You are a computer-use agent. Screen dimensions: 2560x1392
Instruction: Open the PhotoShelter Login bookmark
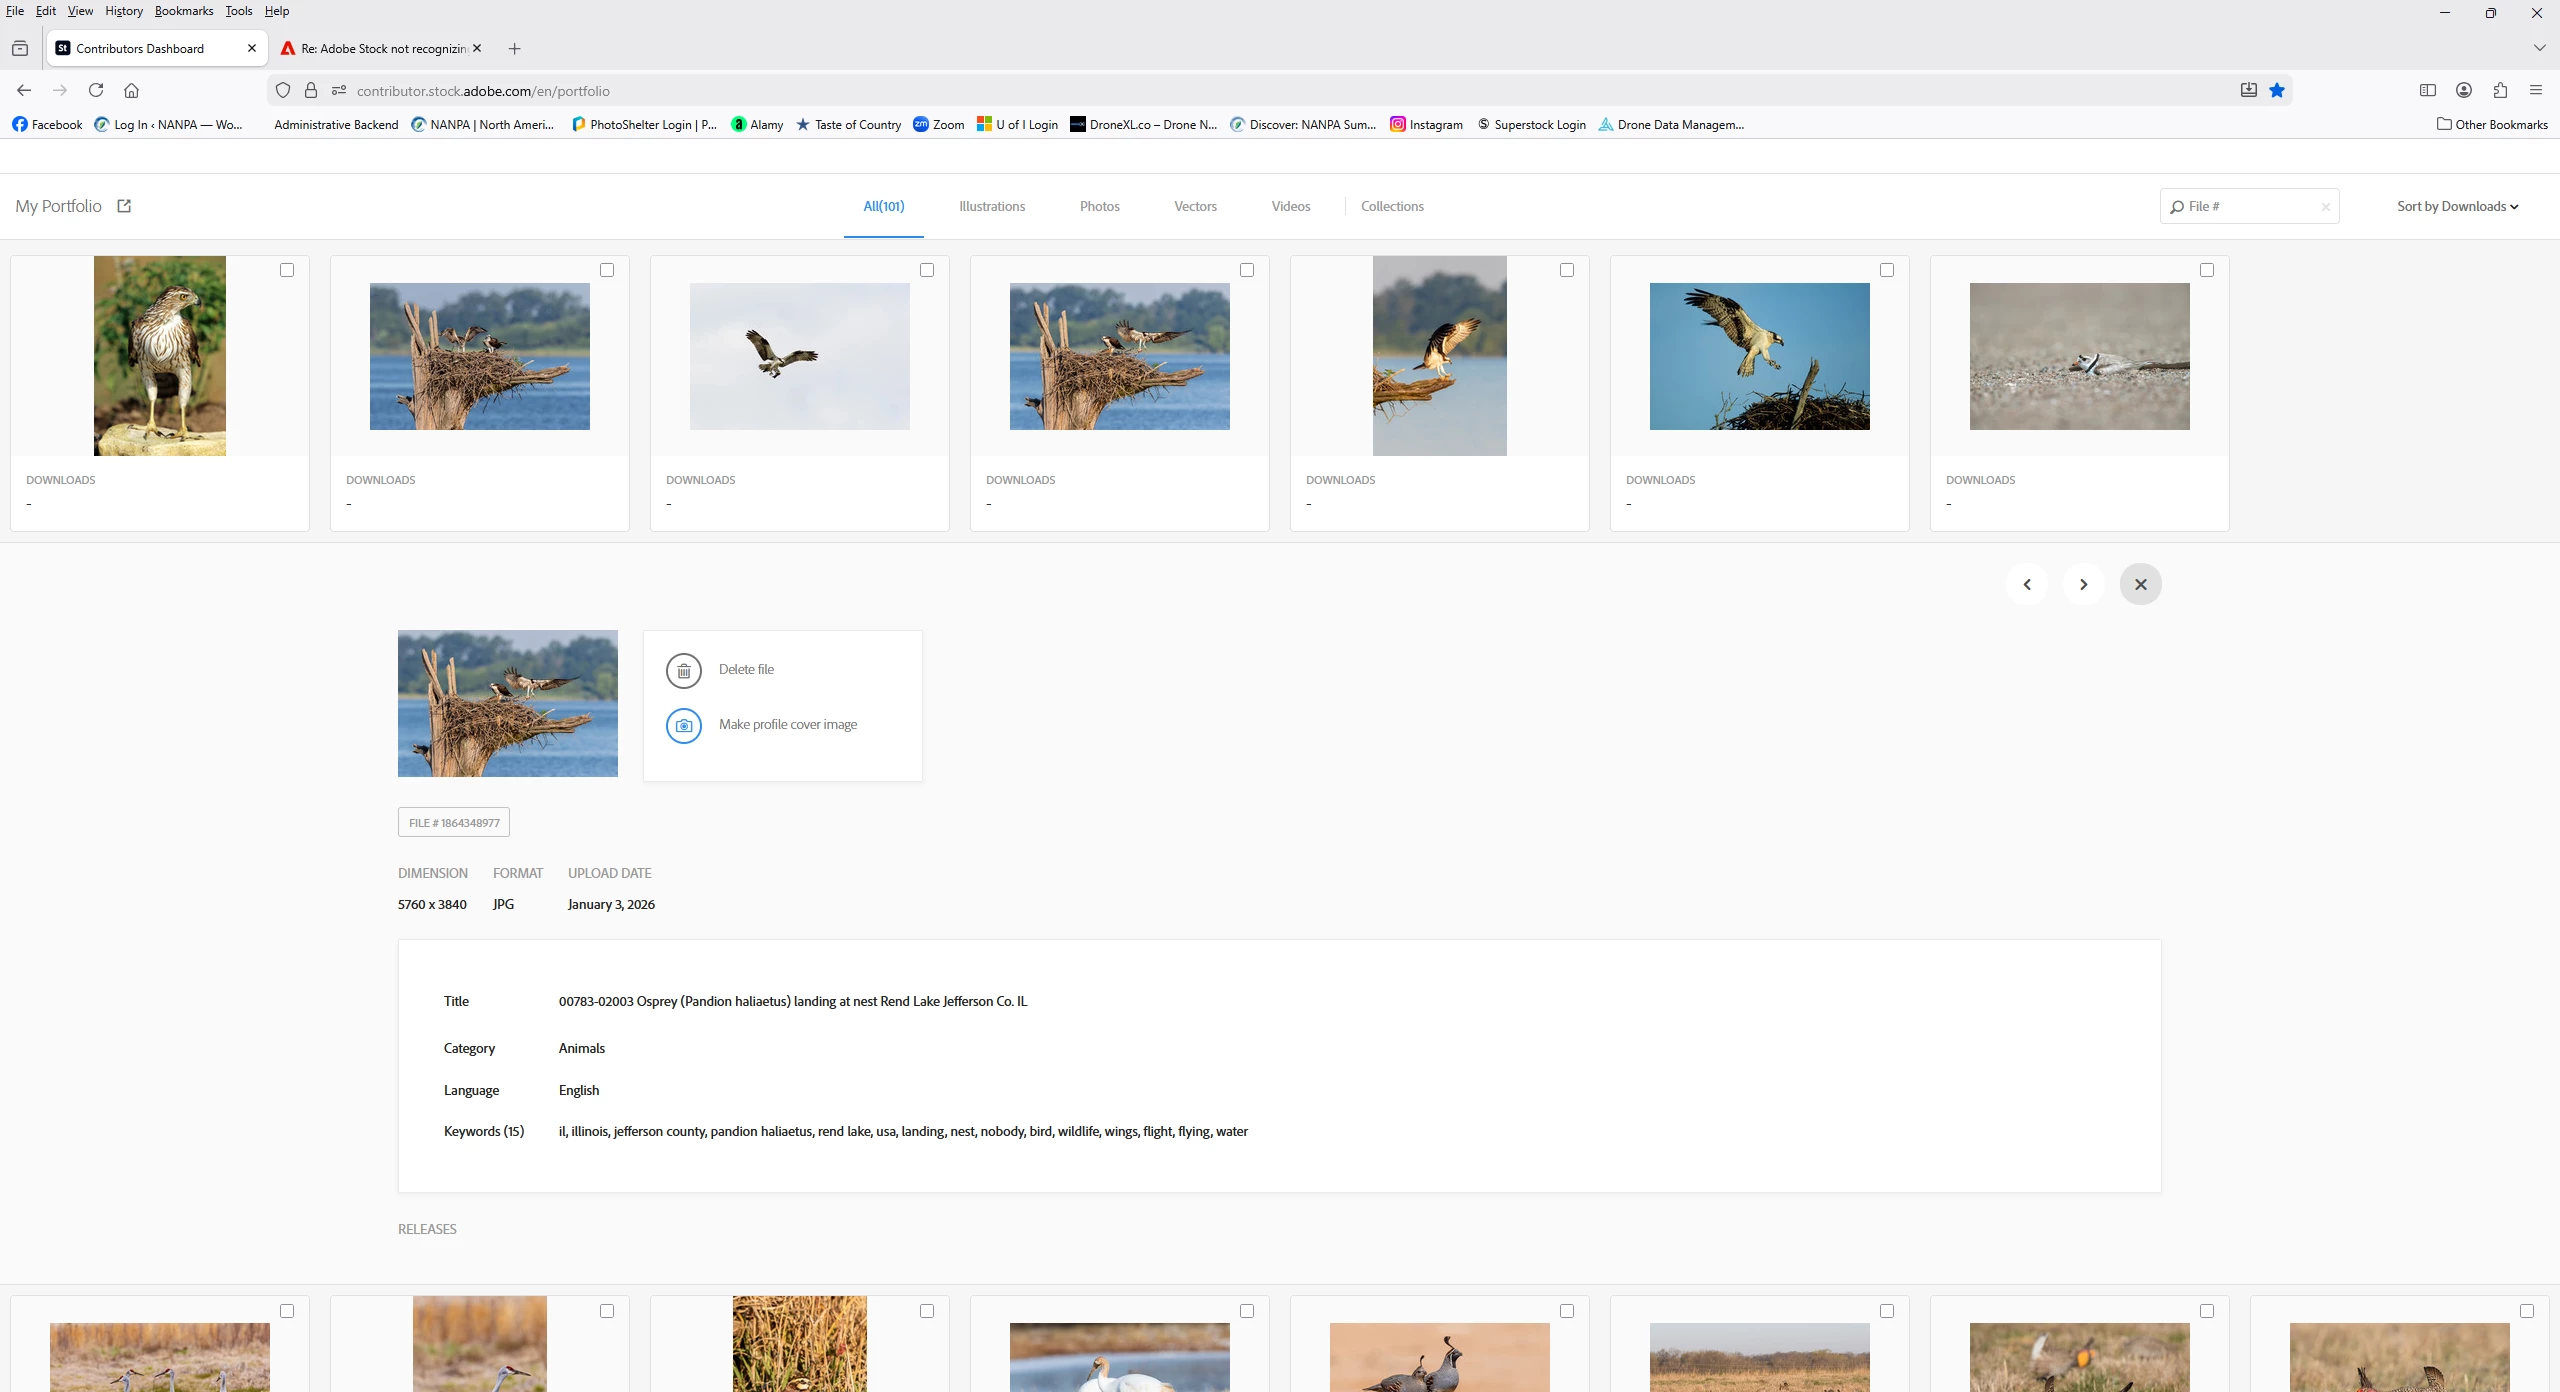(645, 124)
